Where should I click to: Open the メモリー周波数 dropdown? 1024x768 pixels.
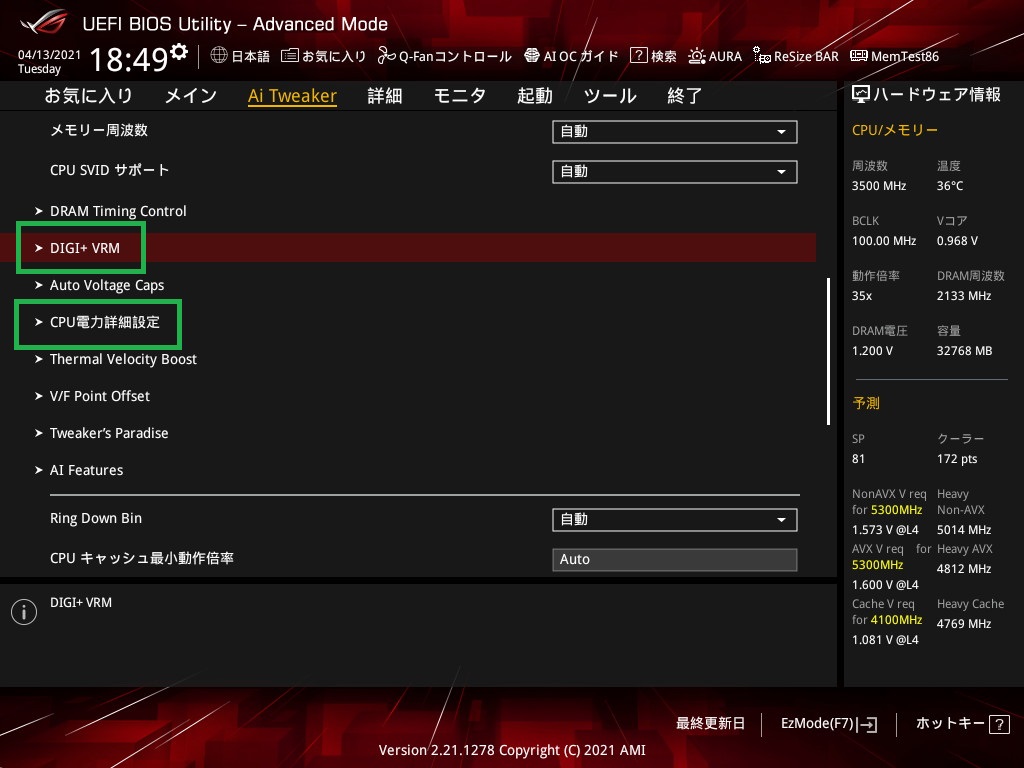674,132
